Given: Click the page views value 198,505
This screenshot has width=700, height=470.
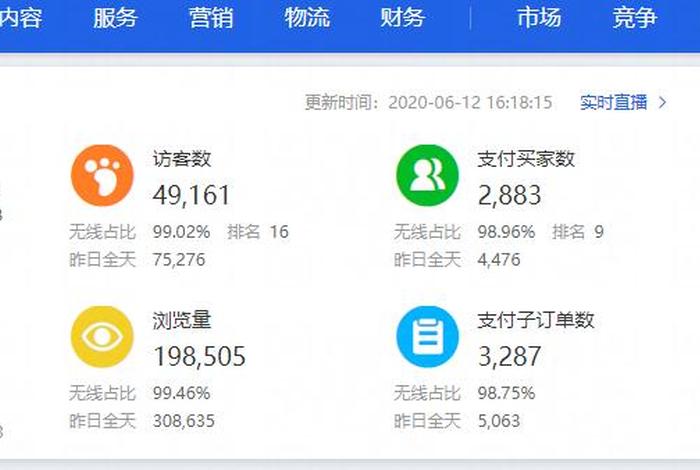Looking at the screenshot, I should pyautogui.click(x=199, y=357).
